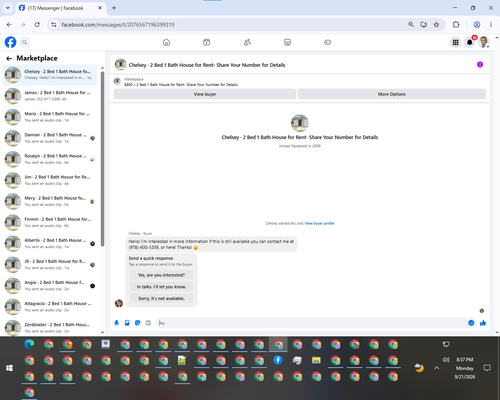Viewport: 500px width, 400px height.
Task: Choose a GIF with the GIF icon
Action: pyautogui.click(x=148, y=323)
